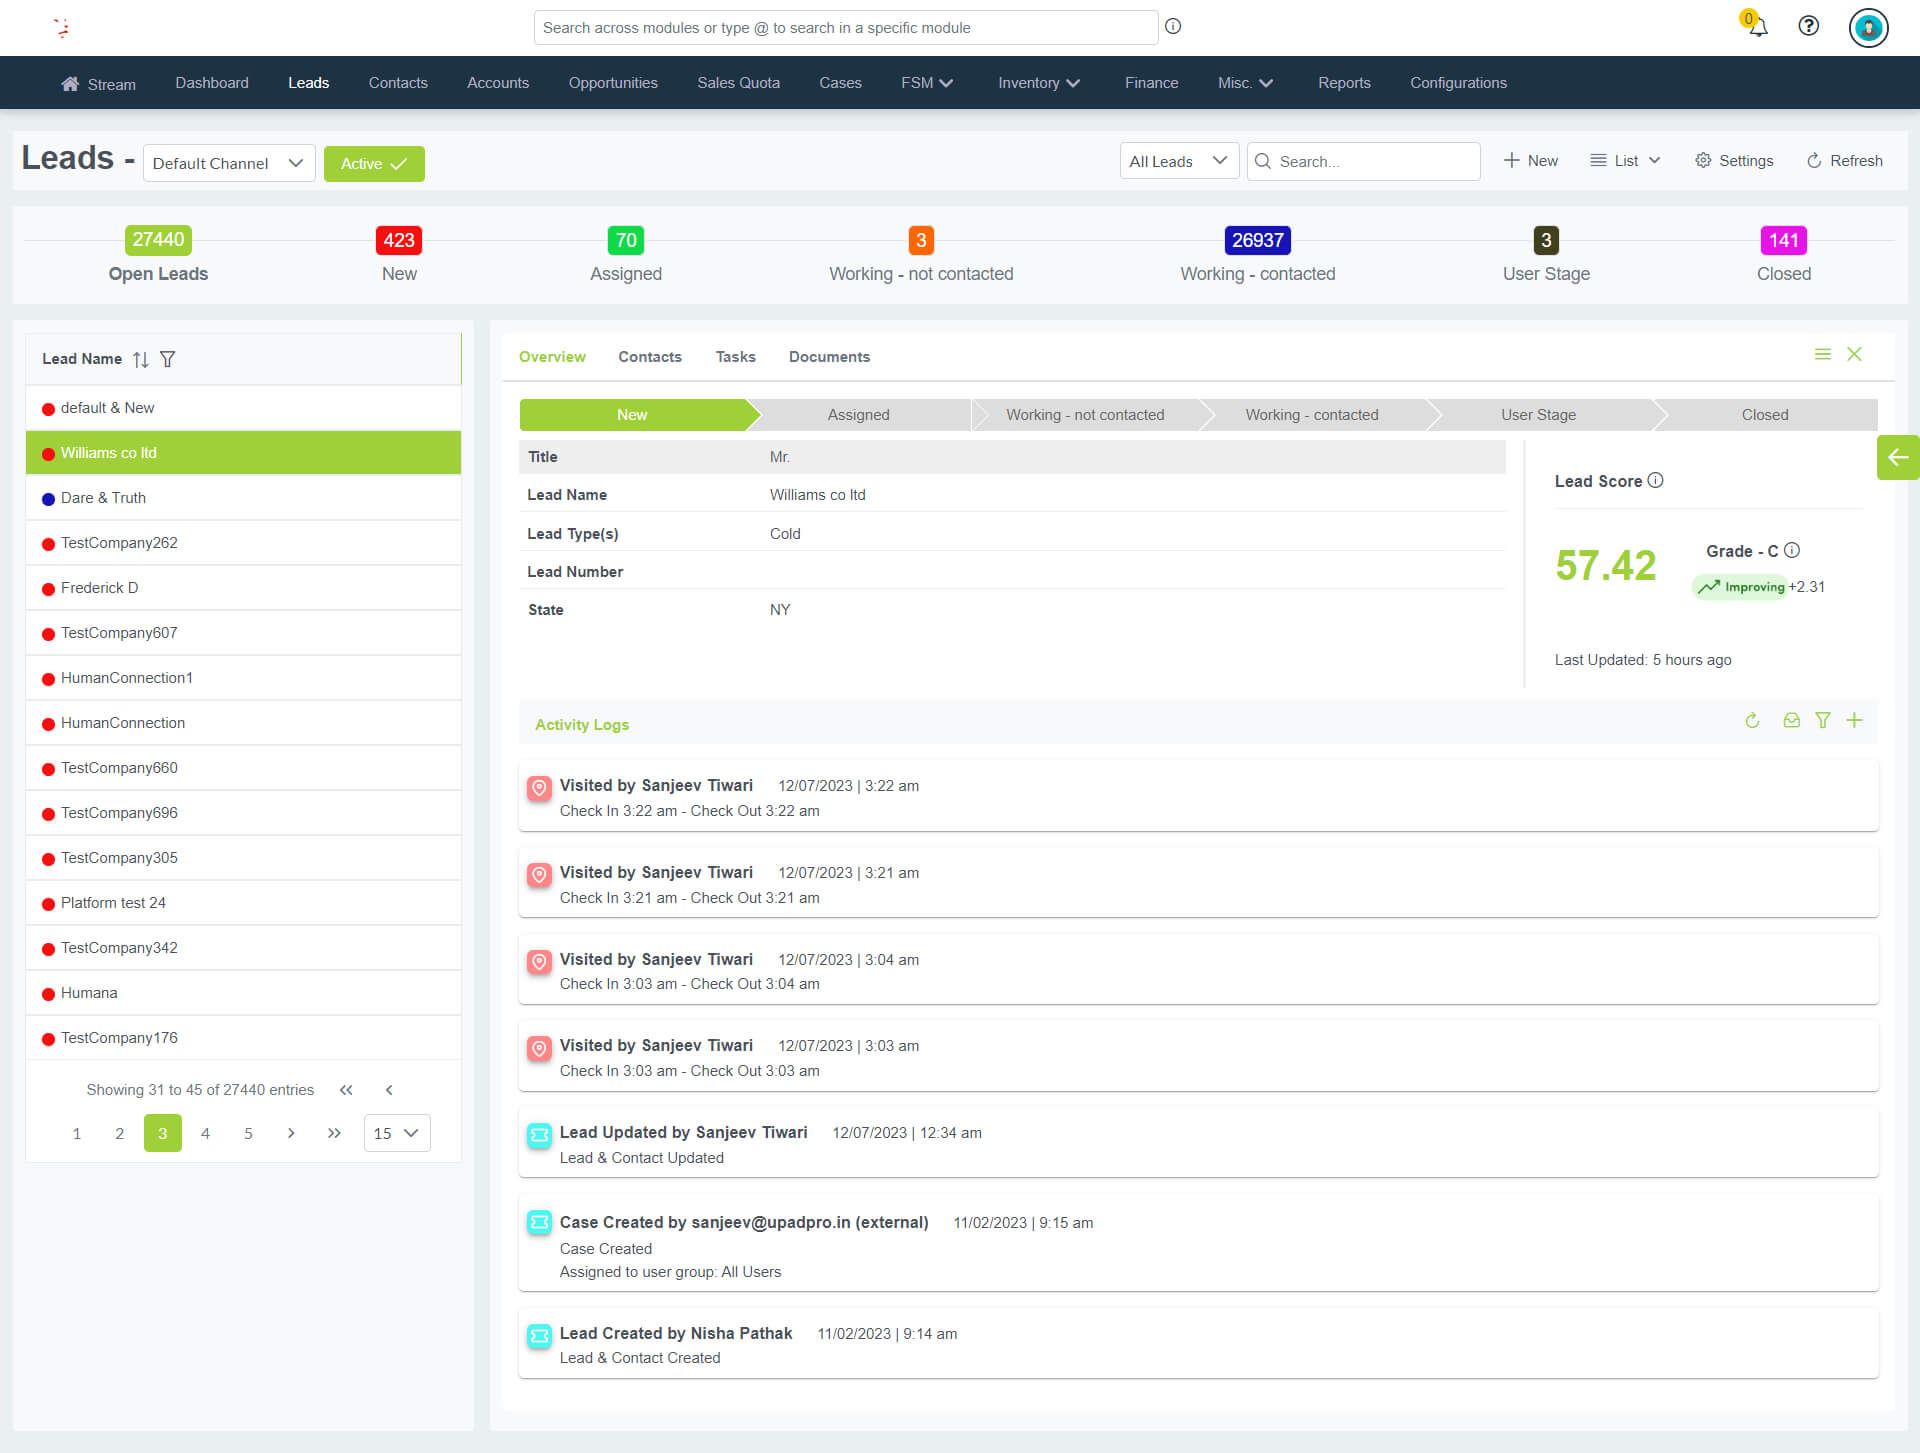Open the filter icon beside Lead Name
The image size is (1920, 1453).
[x=168, y=358]
